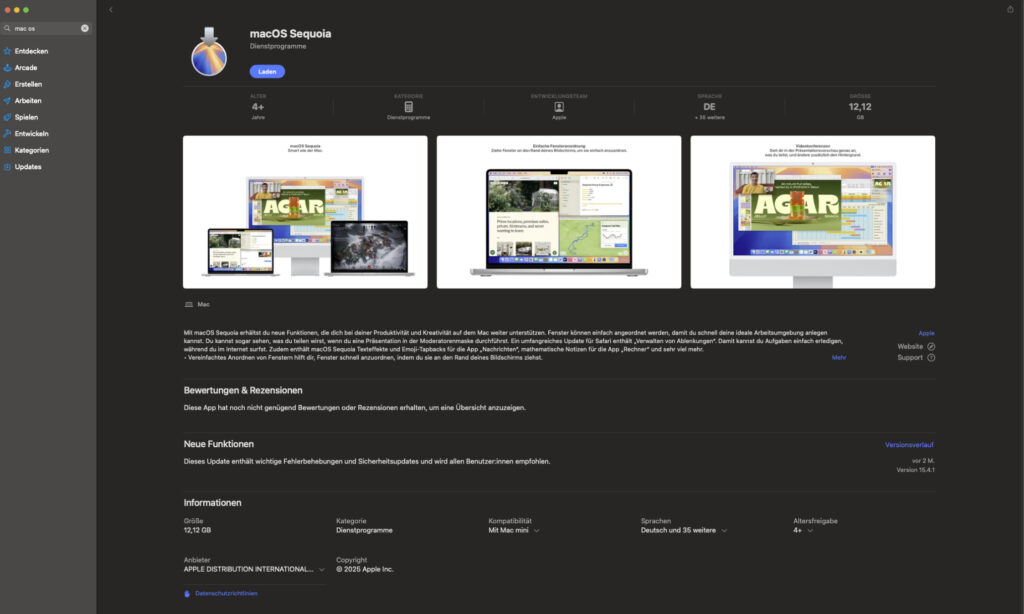Click the Entwicklungsteam person icon
Screen dimensions: 1024x614
point(559,106)
